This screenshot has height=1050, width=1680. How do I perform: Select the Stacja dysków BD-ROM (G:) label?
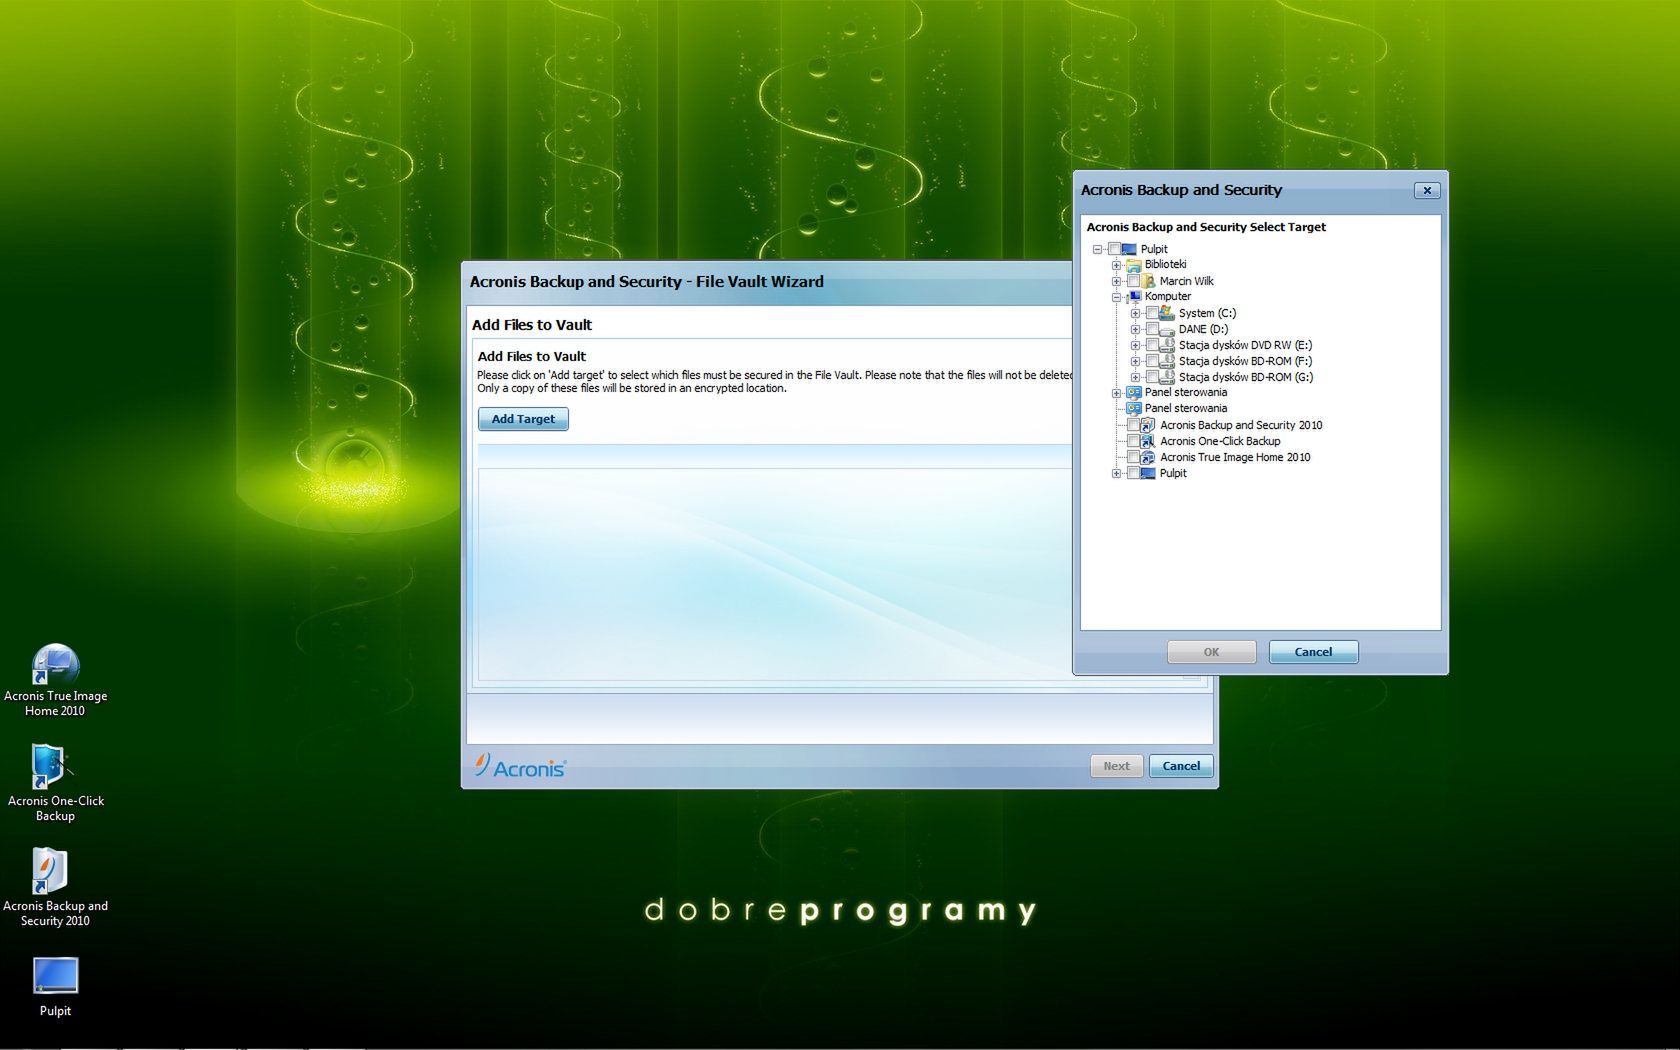[x=1246, y=377]
